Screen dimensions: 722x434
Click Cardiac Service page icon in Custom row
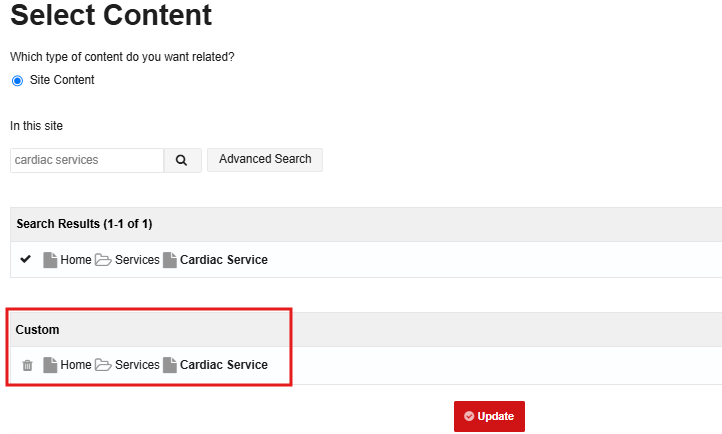click(169, 365)
